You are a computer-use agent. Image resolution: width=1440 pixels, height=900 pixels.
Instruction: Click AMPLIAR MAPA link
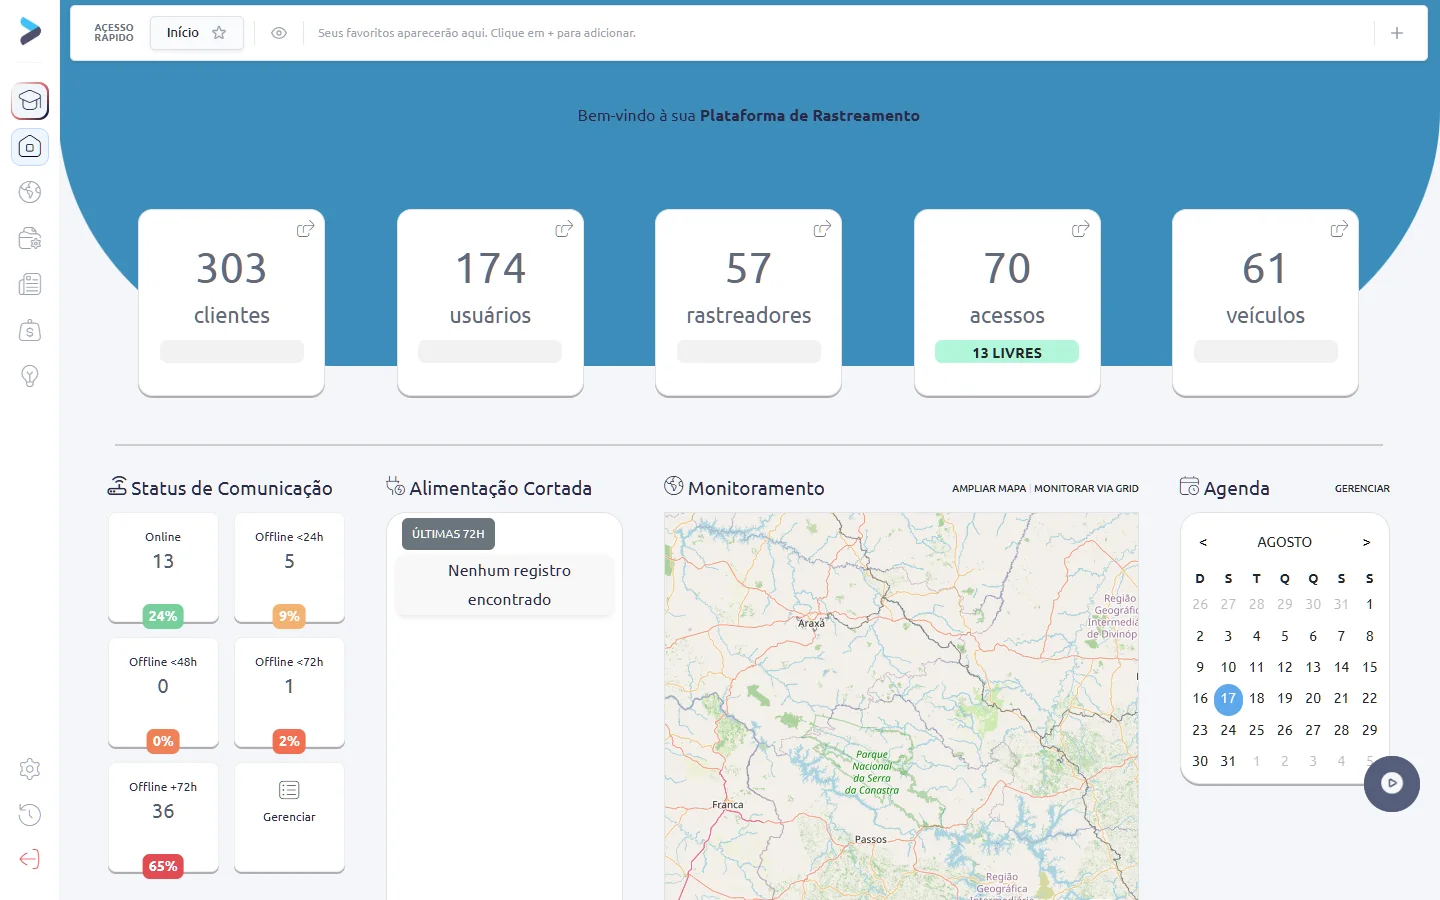pyautogui.click(x=989, y=489)
